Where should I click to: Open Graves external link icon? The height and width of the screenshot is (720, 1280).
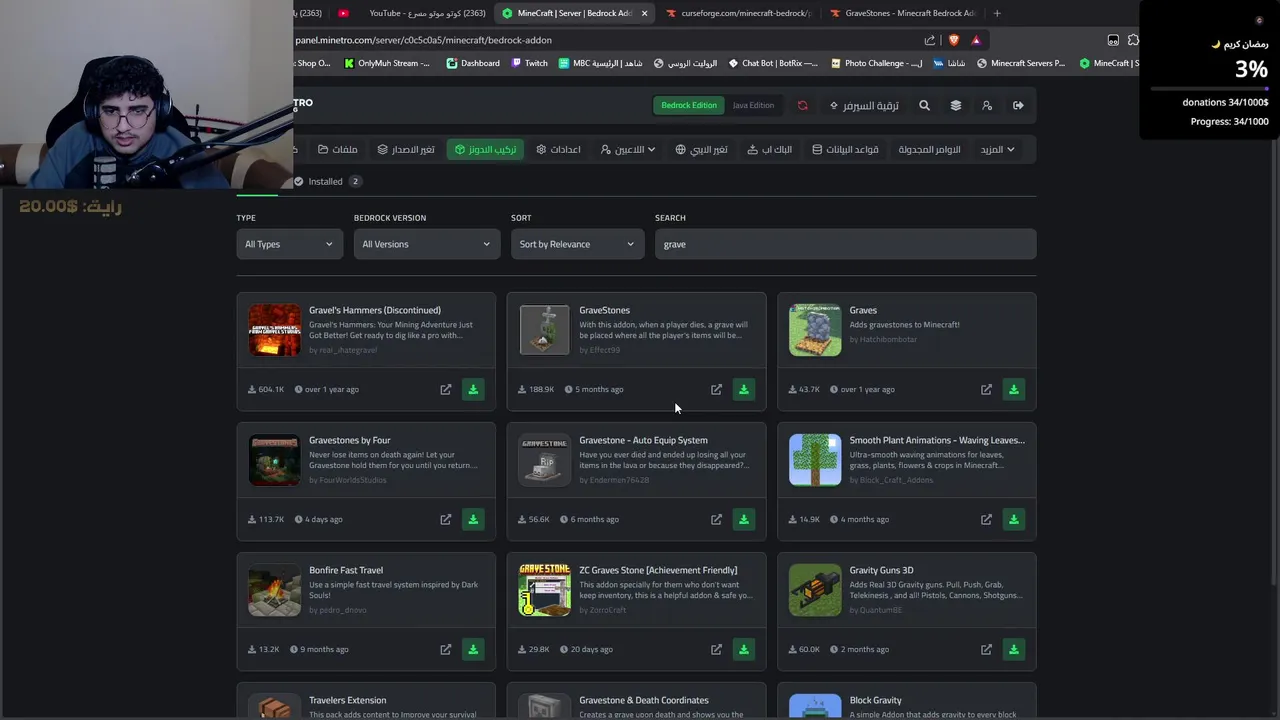986,389
